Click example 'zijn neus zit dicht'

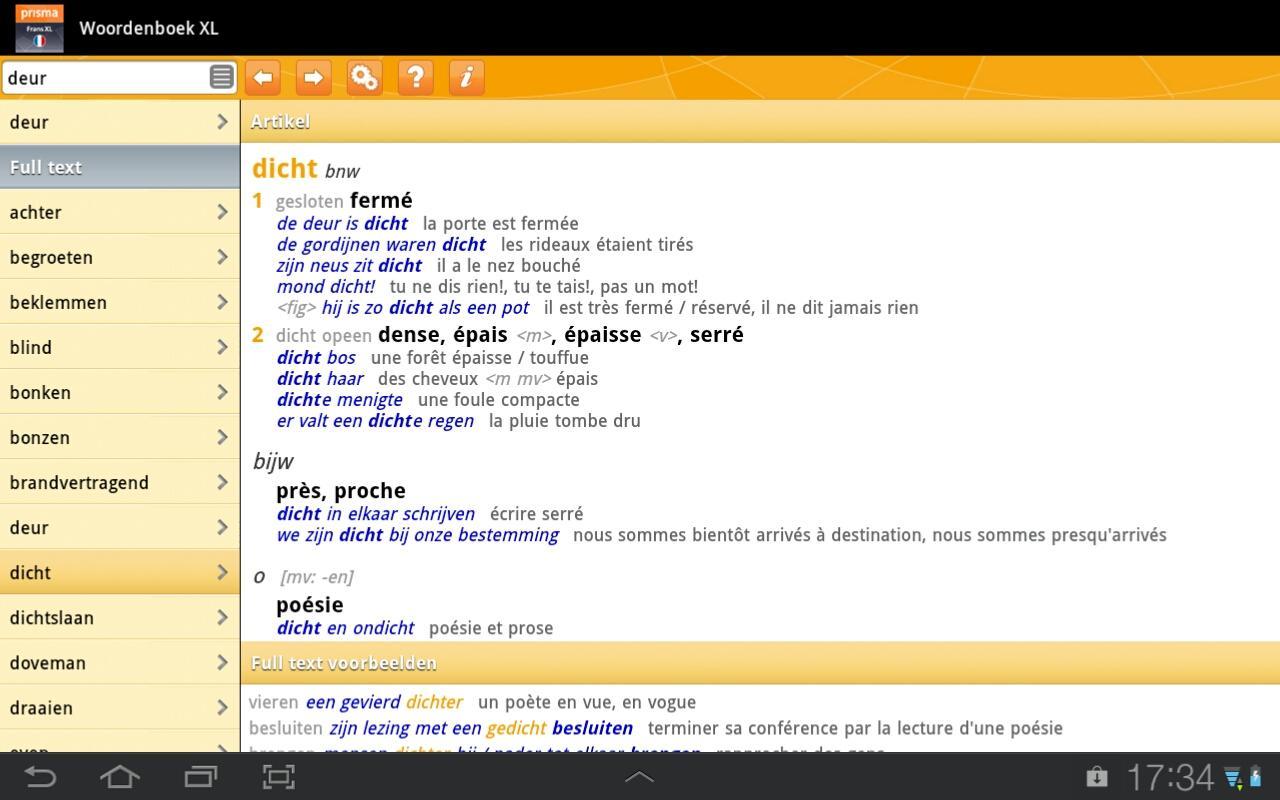pyautogui.click(x=349, y=265)
